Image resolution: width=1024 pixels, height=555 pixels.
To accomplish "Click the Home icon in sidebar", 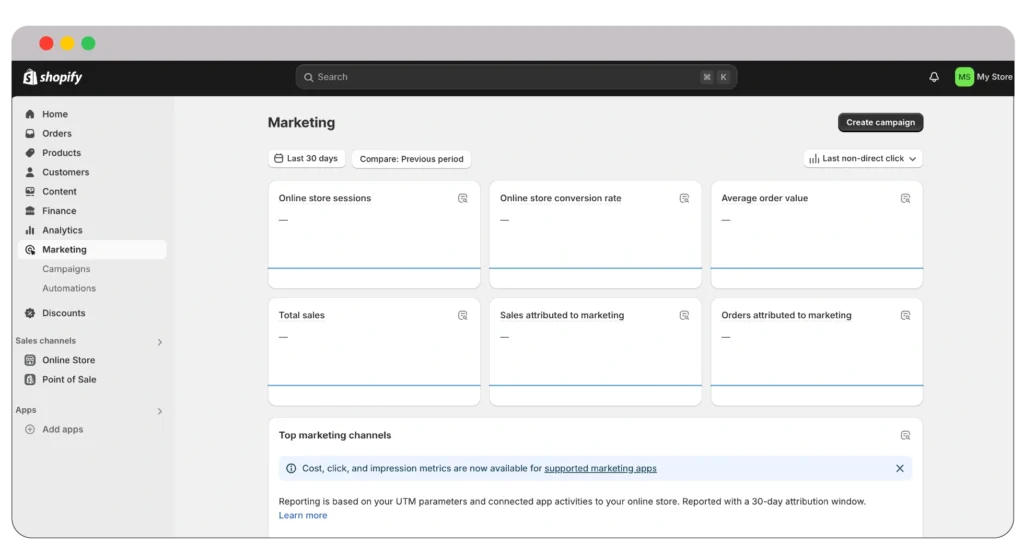I will point(30,114).
